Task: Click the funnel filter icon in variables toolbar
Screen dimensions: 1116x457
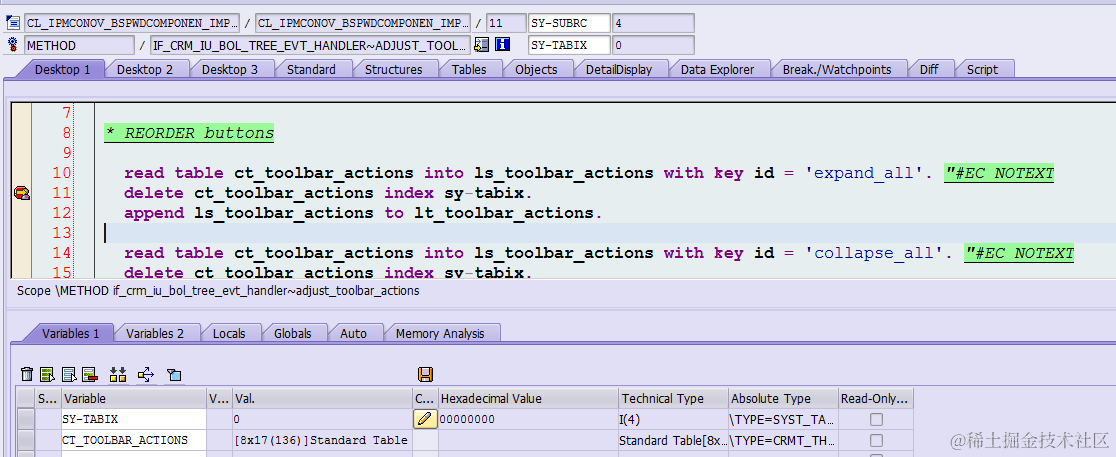Action: (x=174, y=375)
